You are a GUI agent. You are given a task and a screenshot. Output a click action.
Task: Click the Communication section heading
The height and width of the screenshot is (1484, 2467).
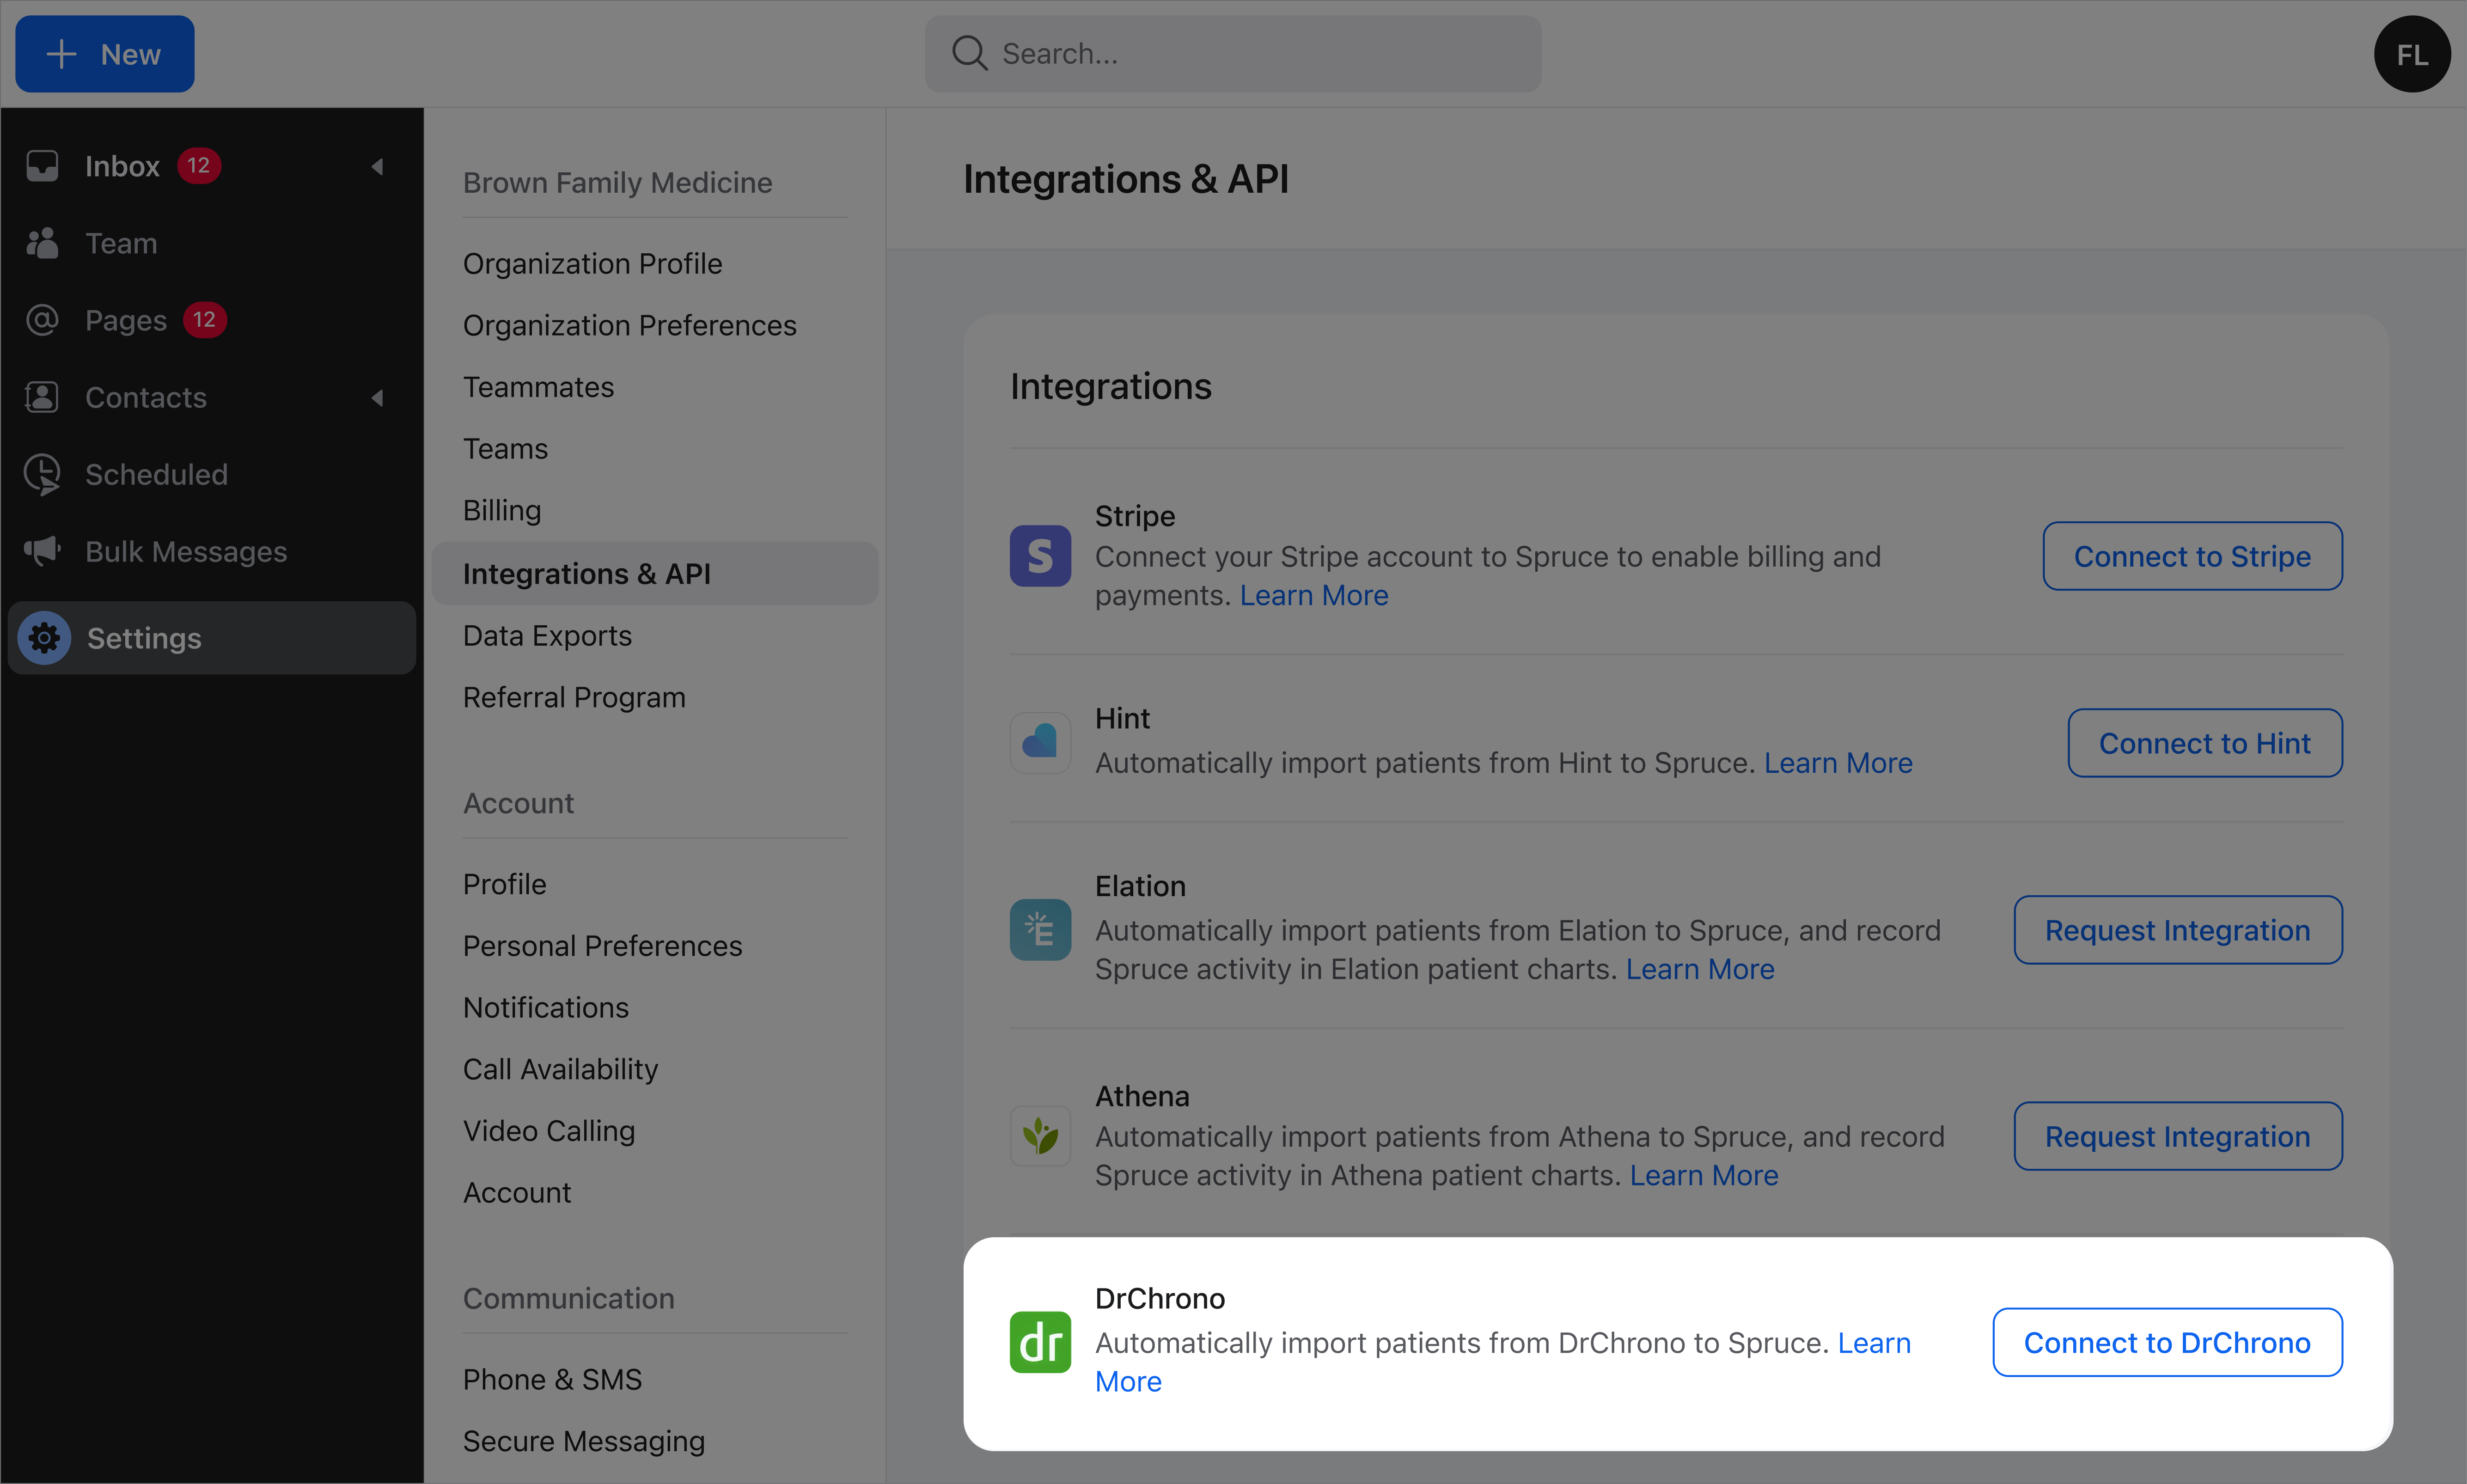coord(568,1299)
